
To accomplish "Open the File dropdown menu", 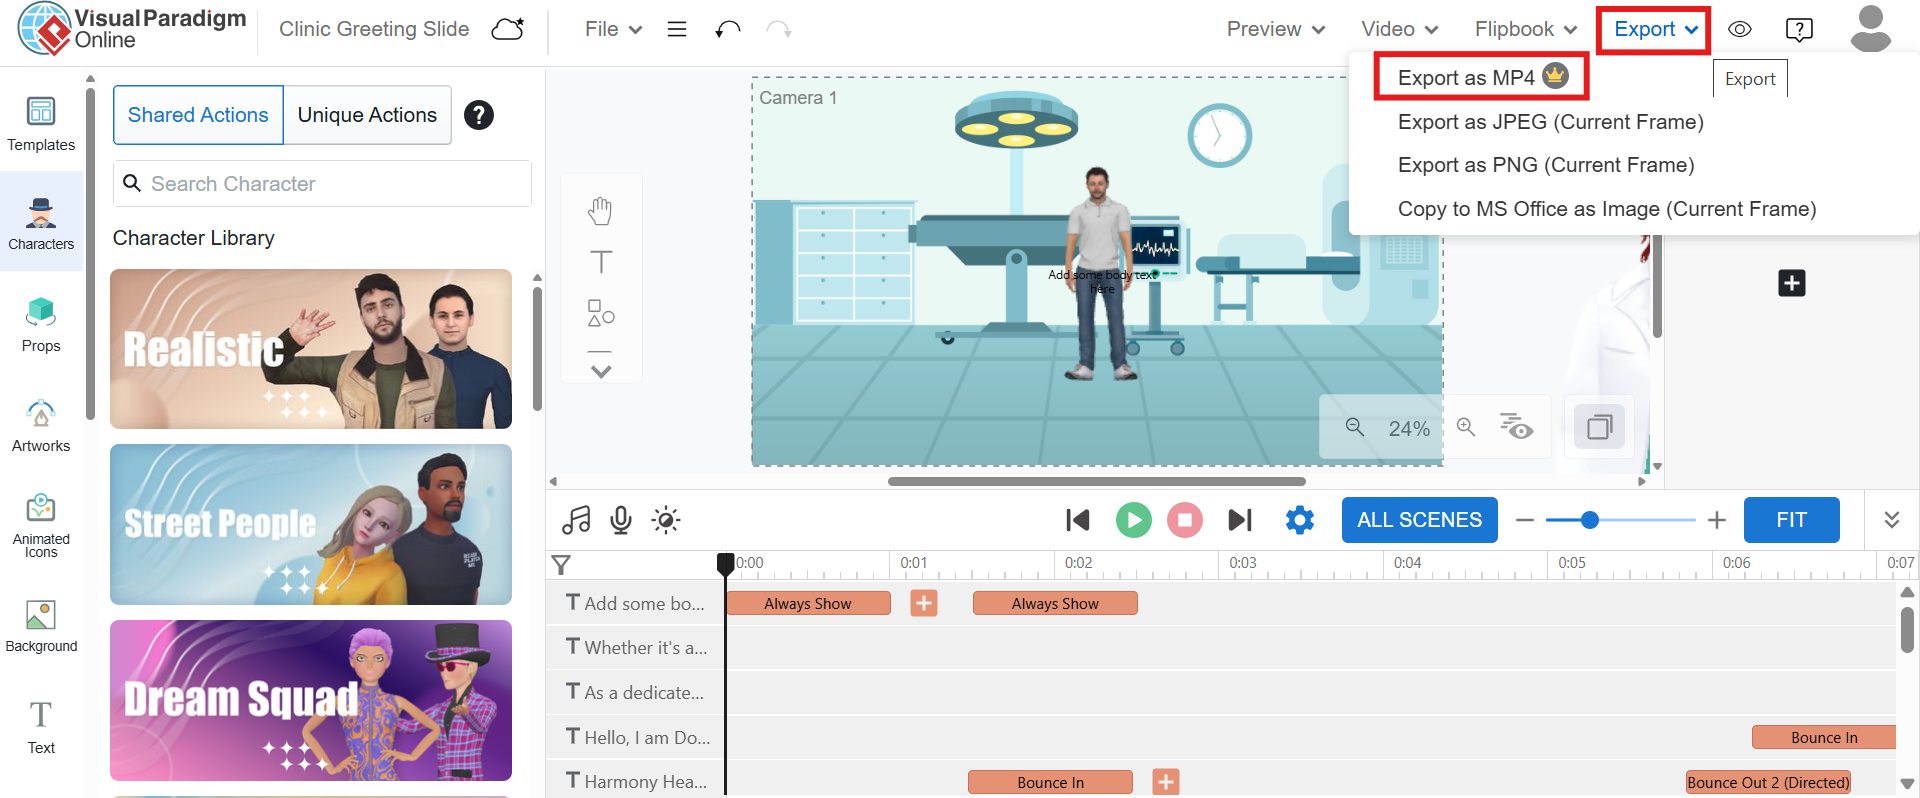I will pyautogui.click(x=614, y=29).
